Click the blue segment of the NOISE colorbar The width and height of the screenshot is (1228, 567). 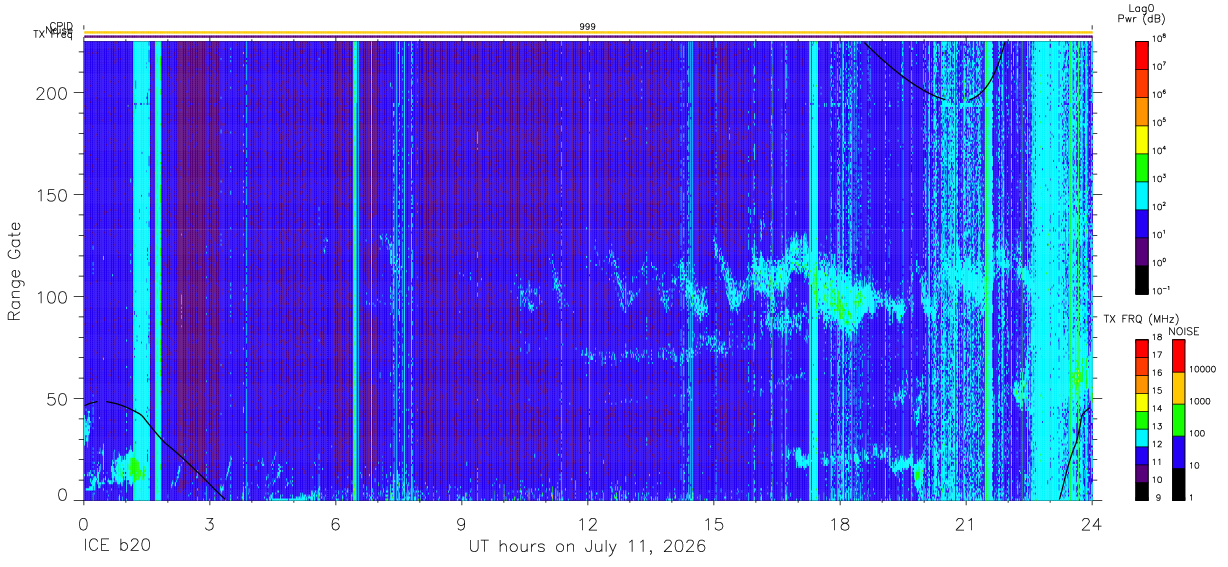1179,452
